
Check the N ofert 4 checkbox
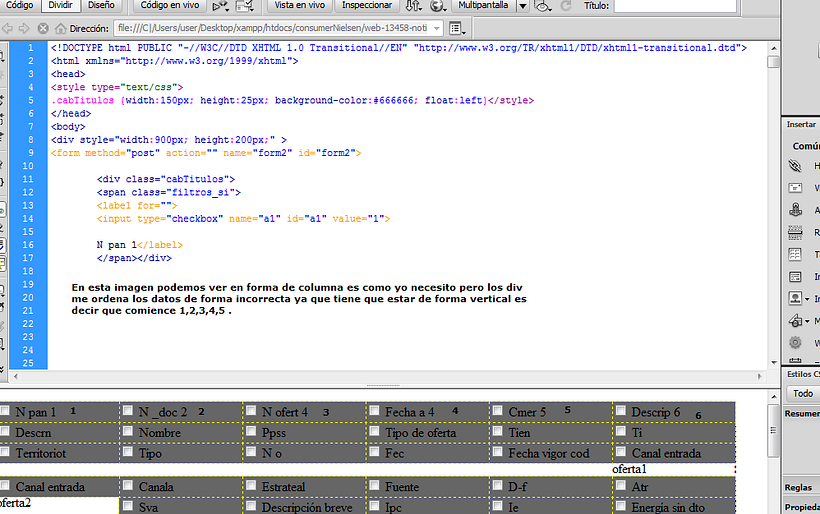click(x=251, y=410)
